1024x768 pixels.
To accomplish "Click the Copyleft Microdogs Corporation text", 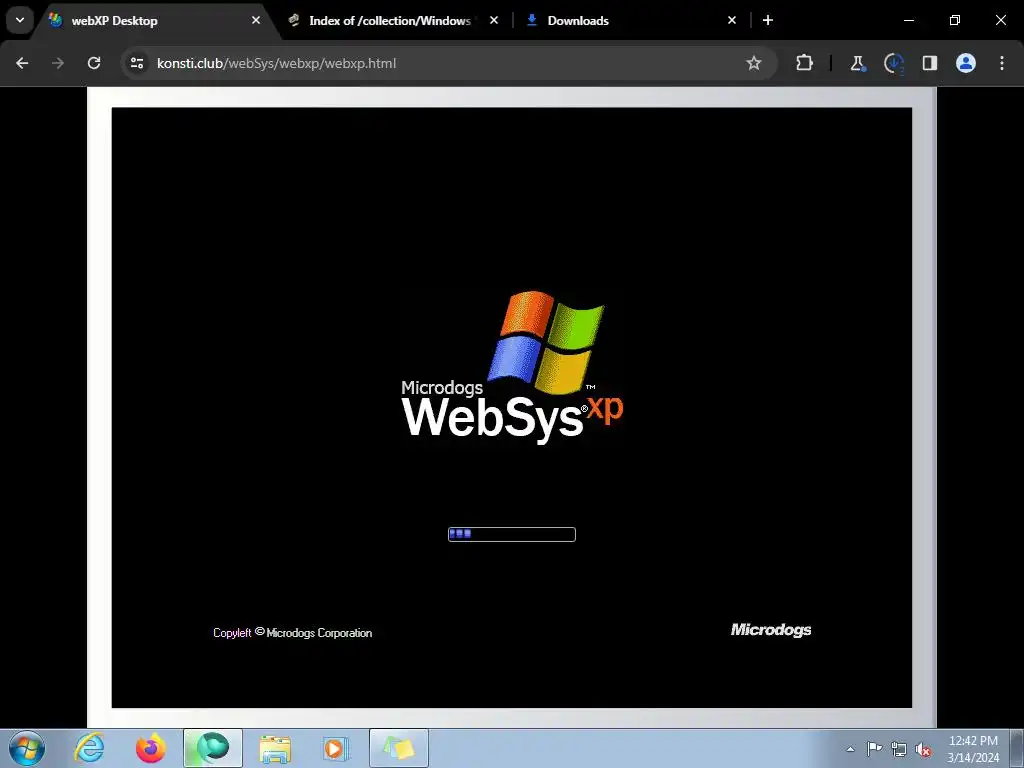I will [x=293, y=633].
